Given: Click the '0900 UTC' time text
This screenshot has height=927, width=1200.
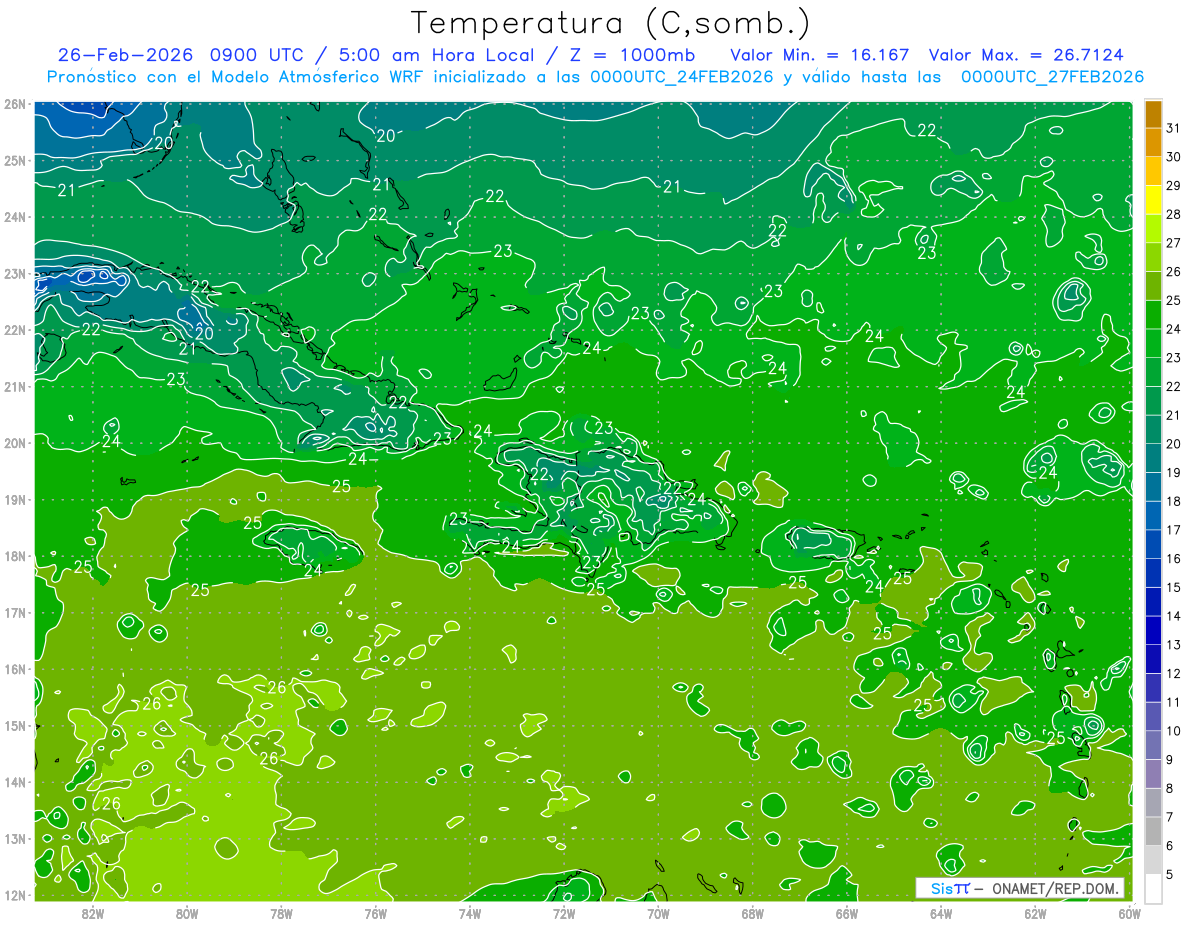Looking at the screenshot, I should (x=258, y=54).
